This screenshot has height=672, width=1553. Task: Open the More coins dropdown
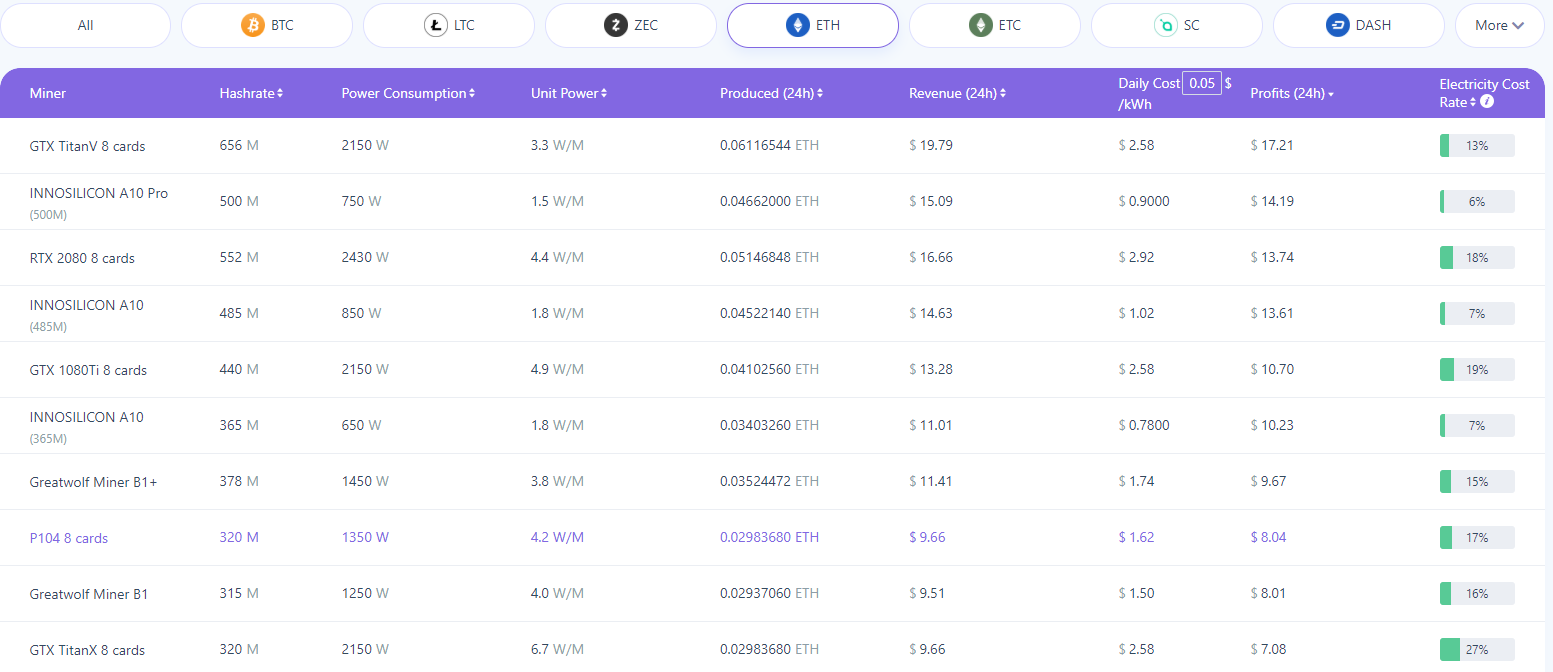pos(1500,24)
